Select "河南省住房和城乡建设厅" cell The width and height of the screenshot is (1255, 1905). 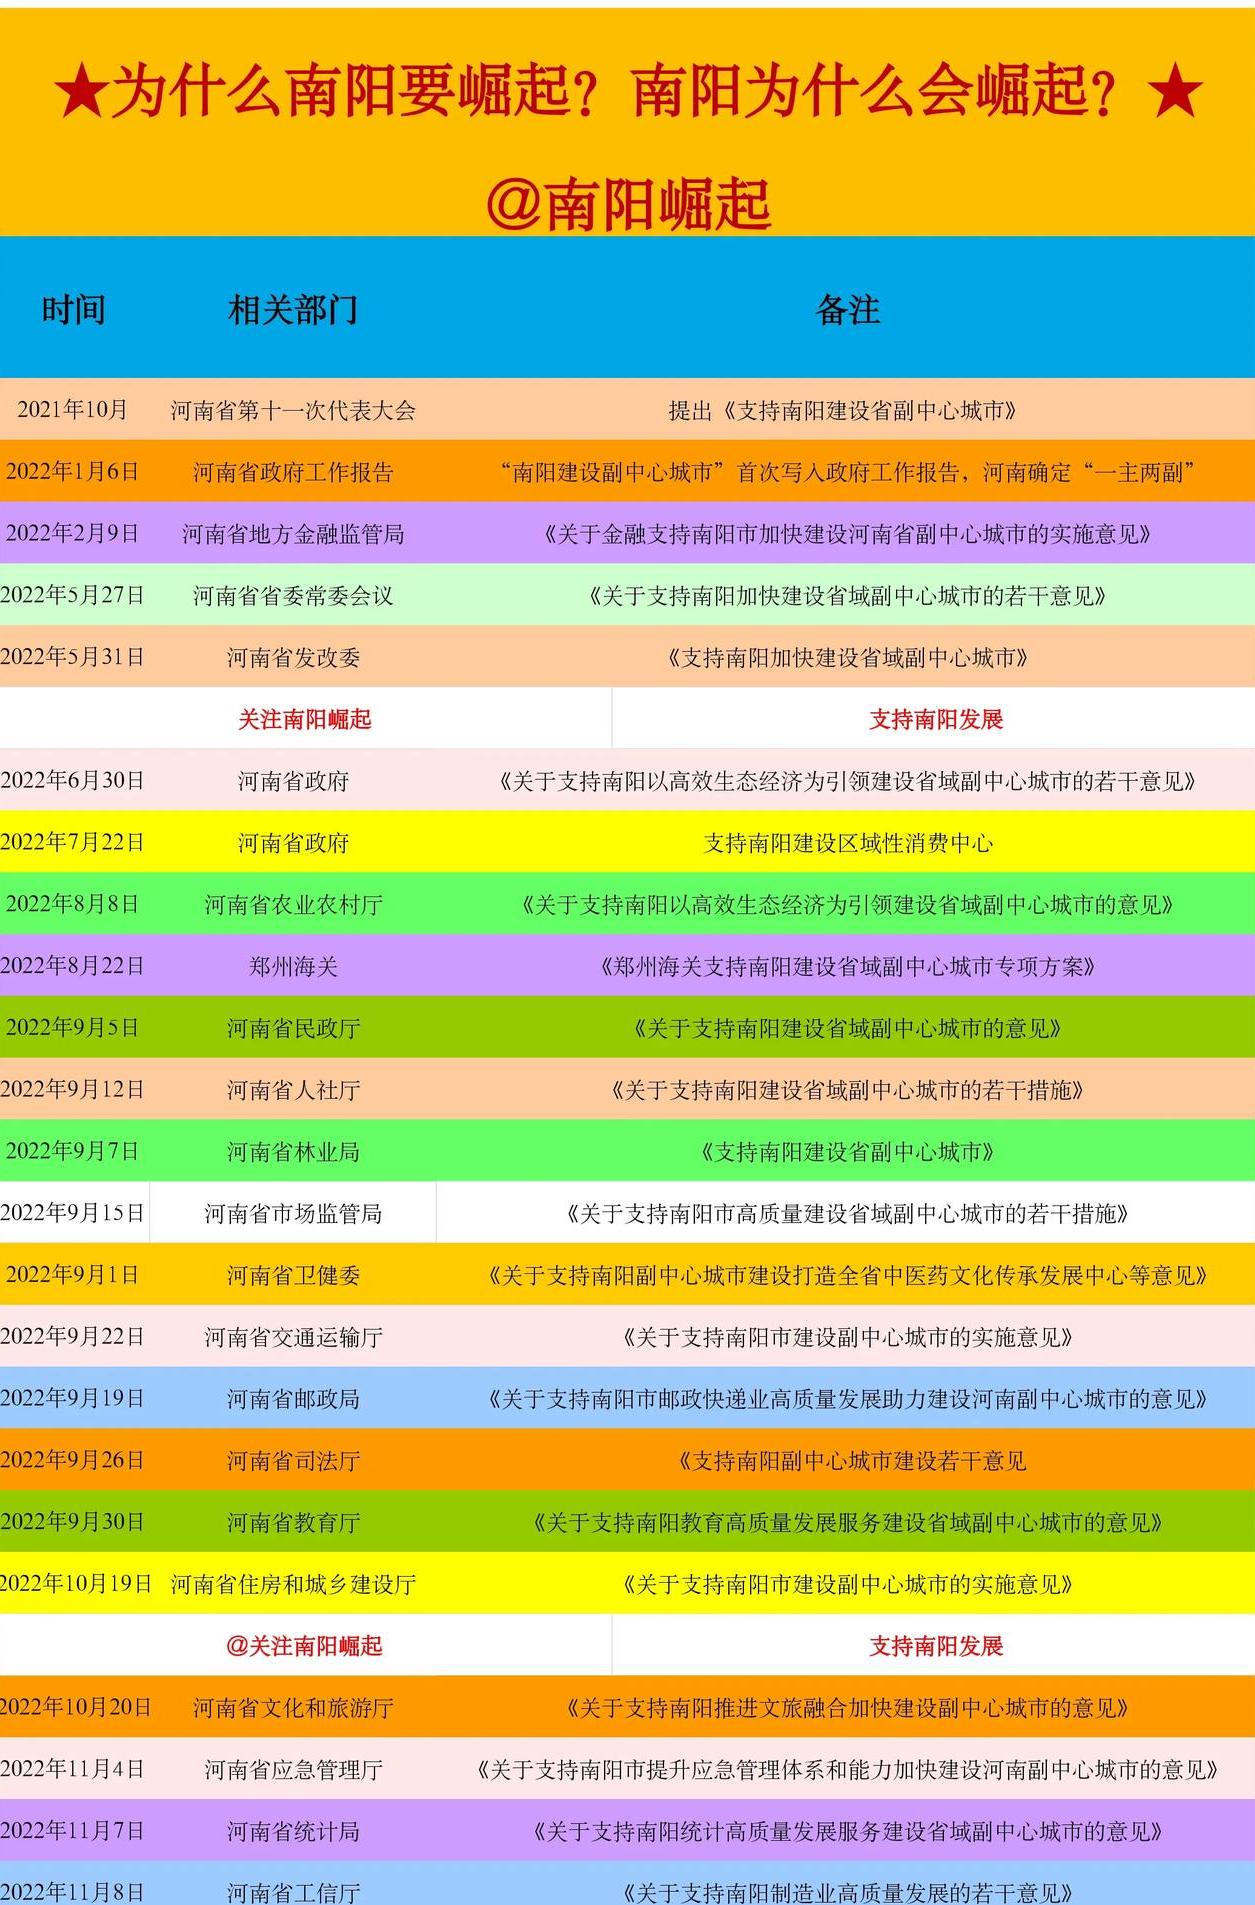[293, 1586]
